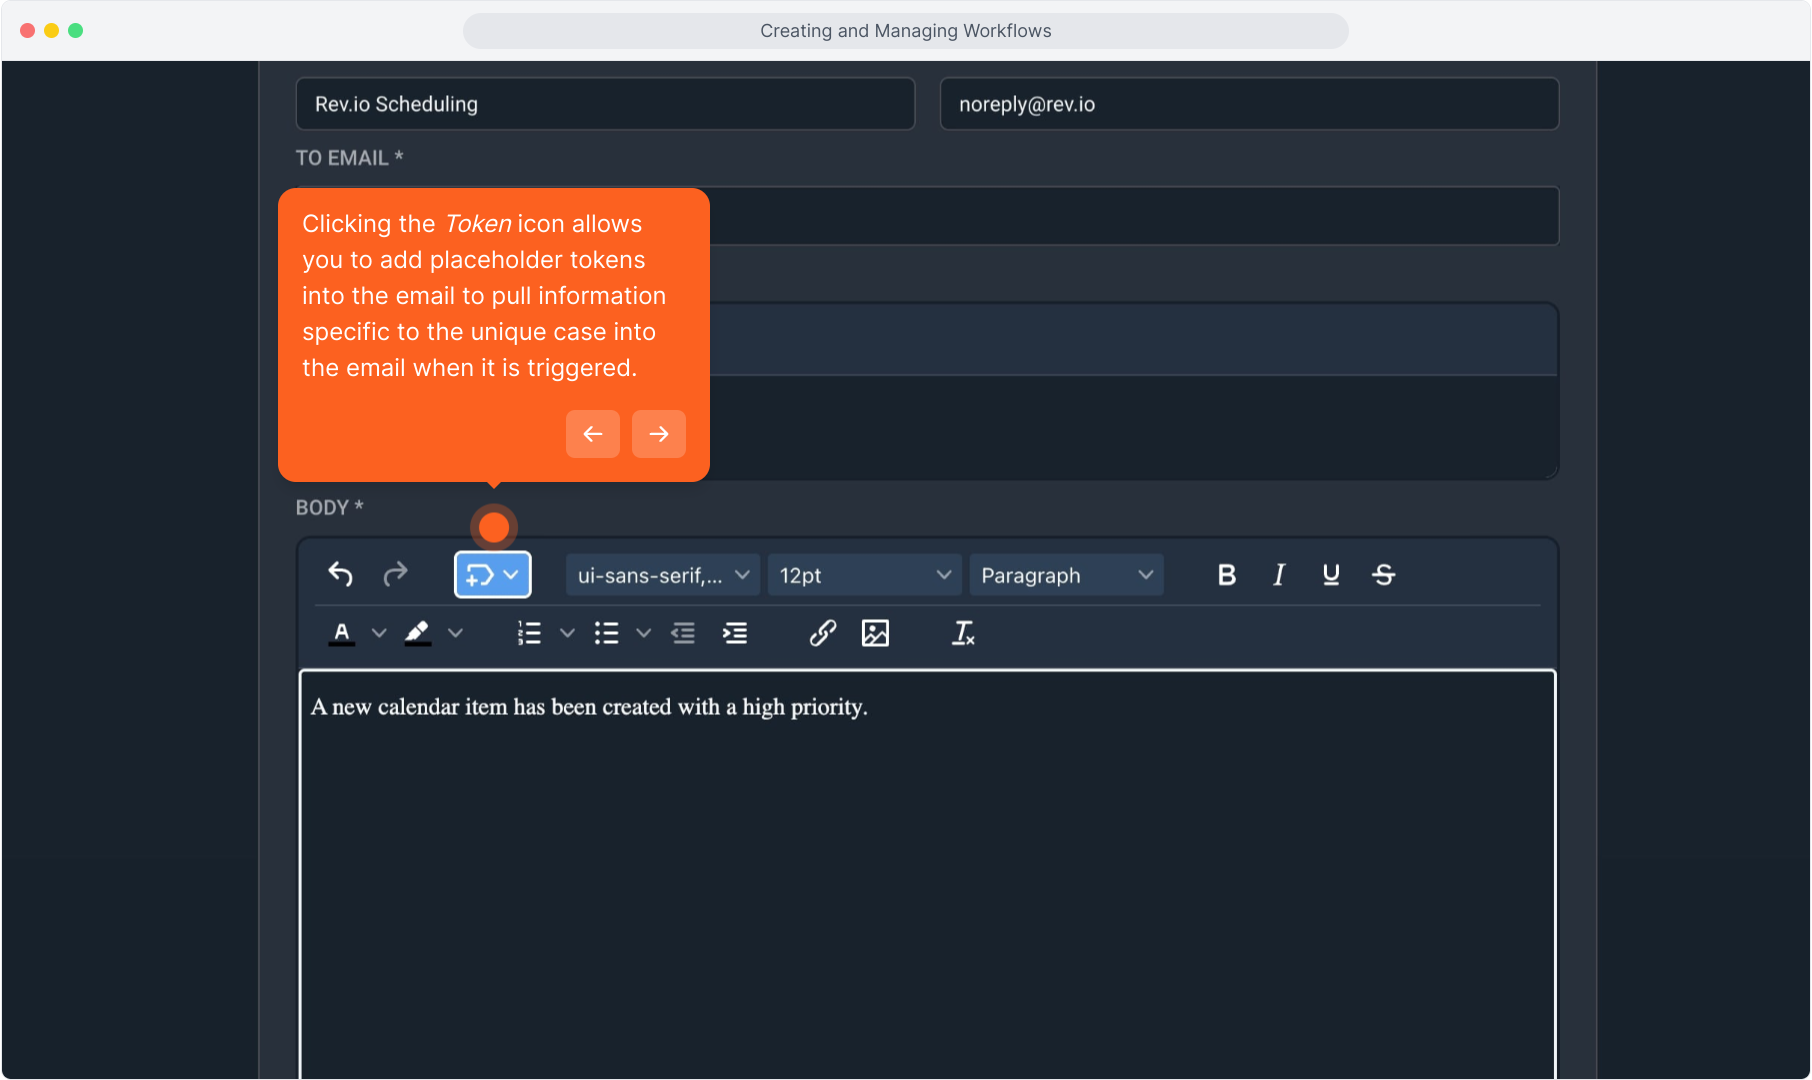Open the ui-sans-serif font family dropdown
Viewport: 1812px width, 1080px height.
pos(662,575)
